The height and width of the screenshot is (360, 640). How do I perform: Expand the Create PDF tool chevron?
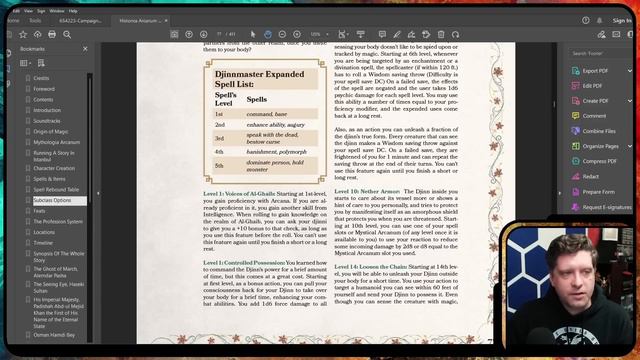coord(630,101)
